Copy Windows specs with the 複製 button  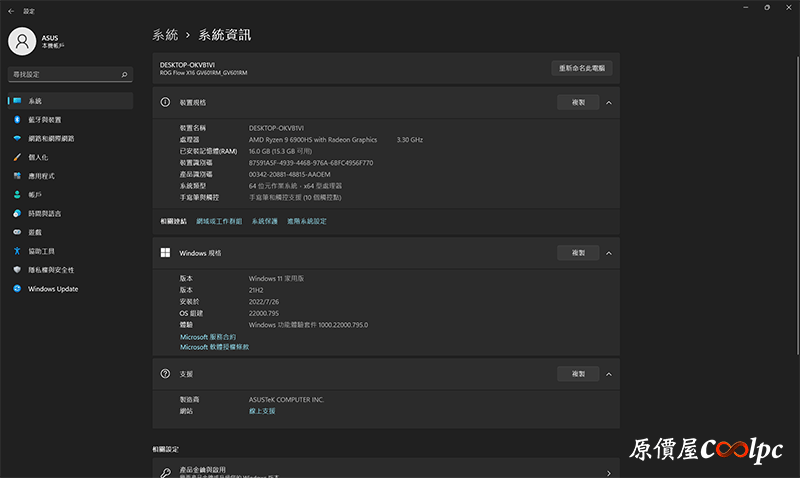(x=578, y=253)
